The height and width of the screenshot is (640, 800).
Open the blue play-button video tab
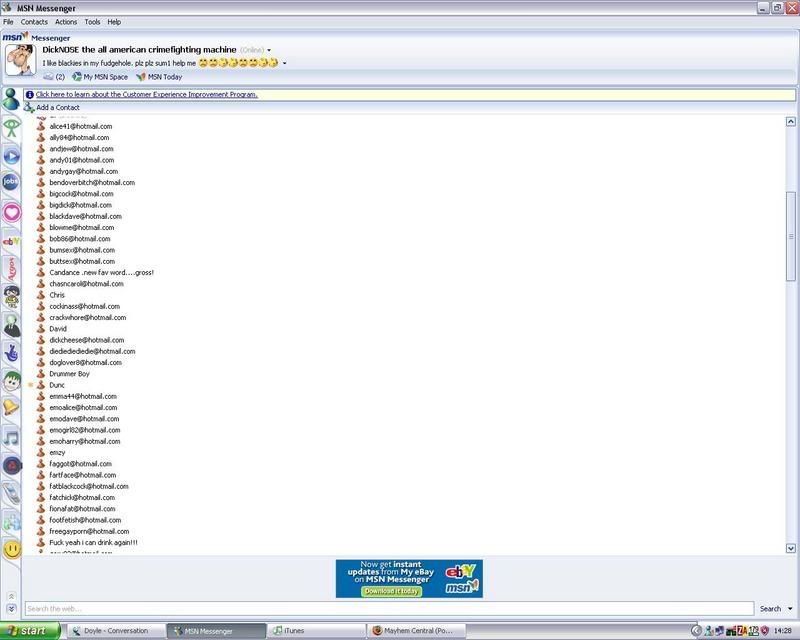11,156
